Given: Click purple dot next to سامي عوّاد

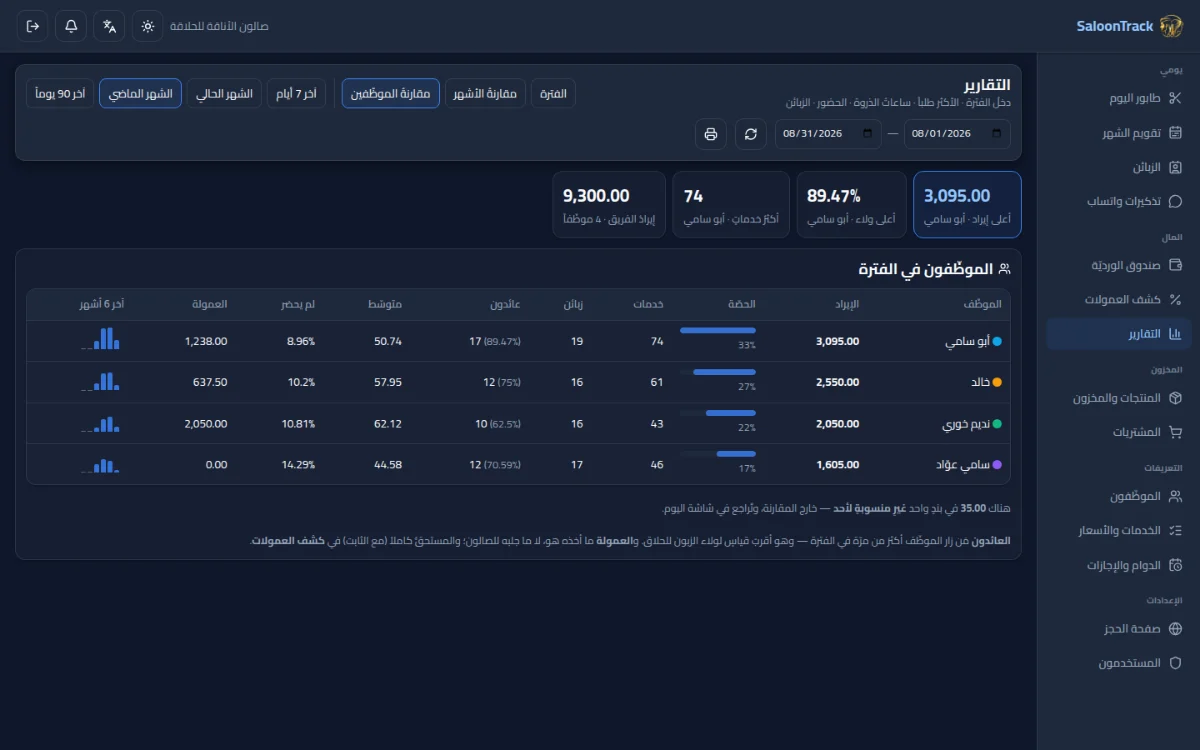Looking at the screenshot, I should (x=996, y=465).
